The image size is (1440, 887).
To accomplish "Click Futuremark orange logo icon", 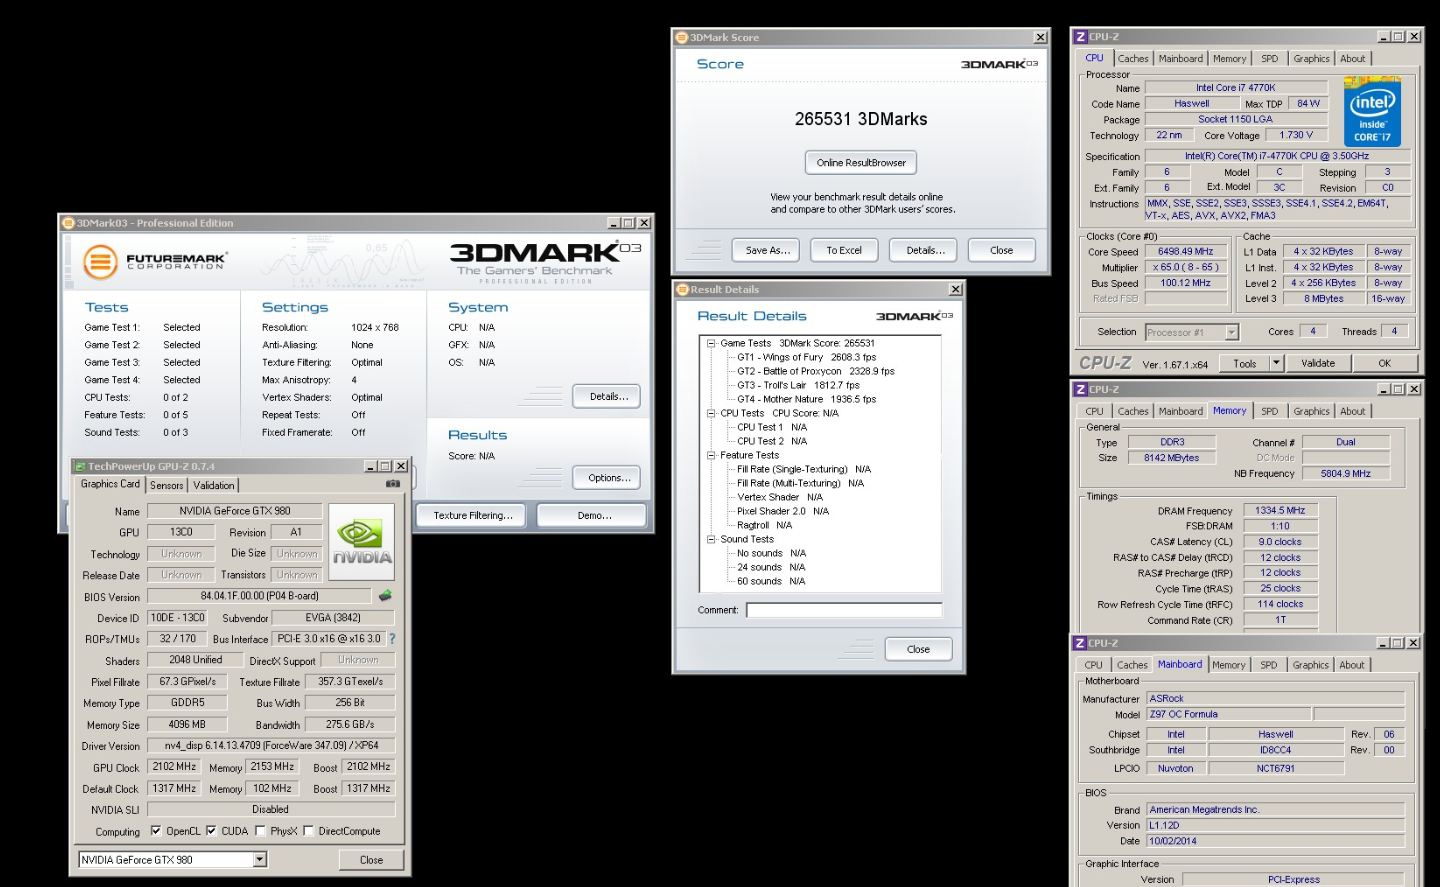I will pos(100,263).
